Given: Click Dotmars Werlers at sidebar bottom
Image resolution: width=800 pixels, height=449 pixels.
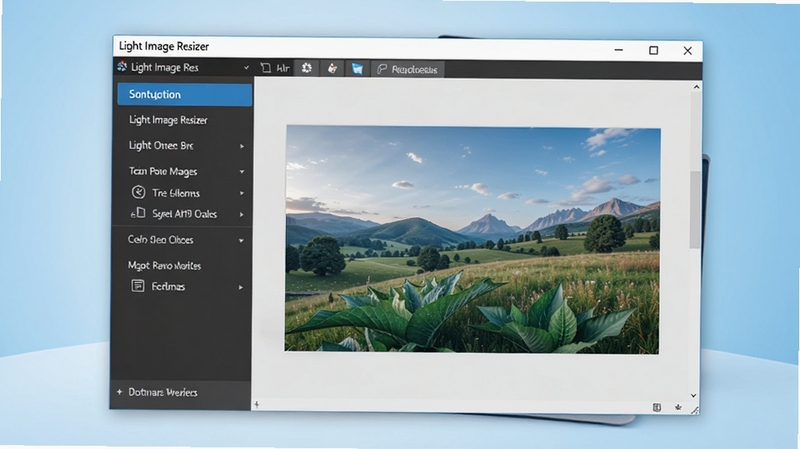Looking at the screenshot, I should click(163, 392).
